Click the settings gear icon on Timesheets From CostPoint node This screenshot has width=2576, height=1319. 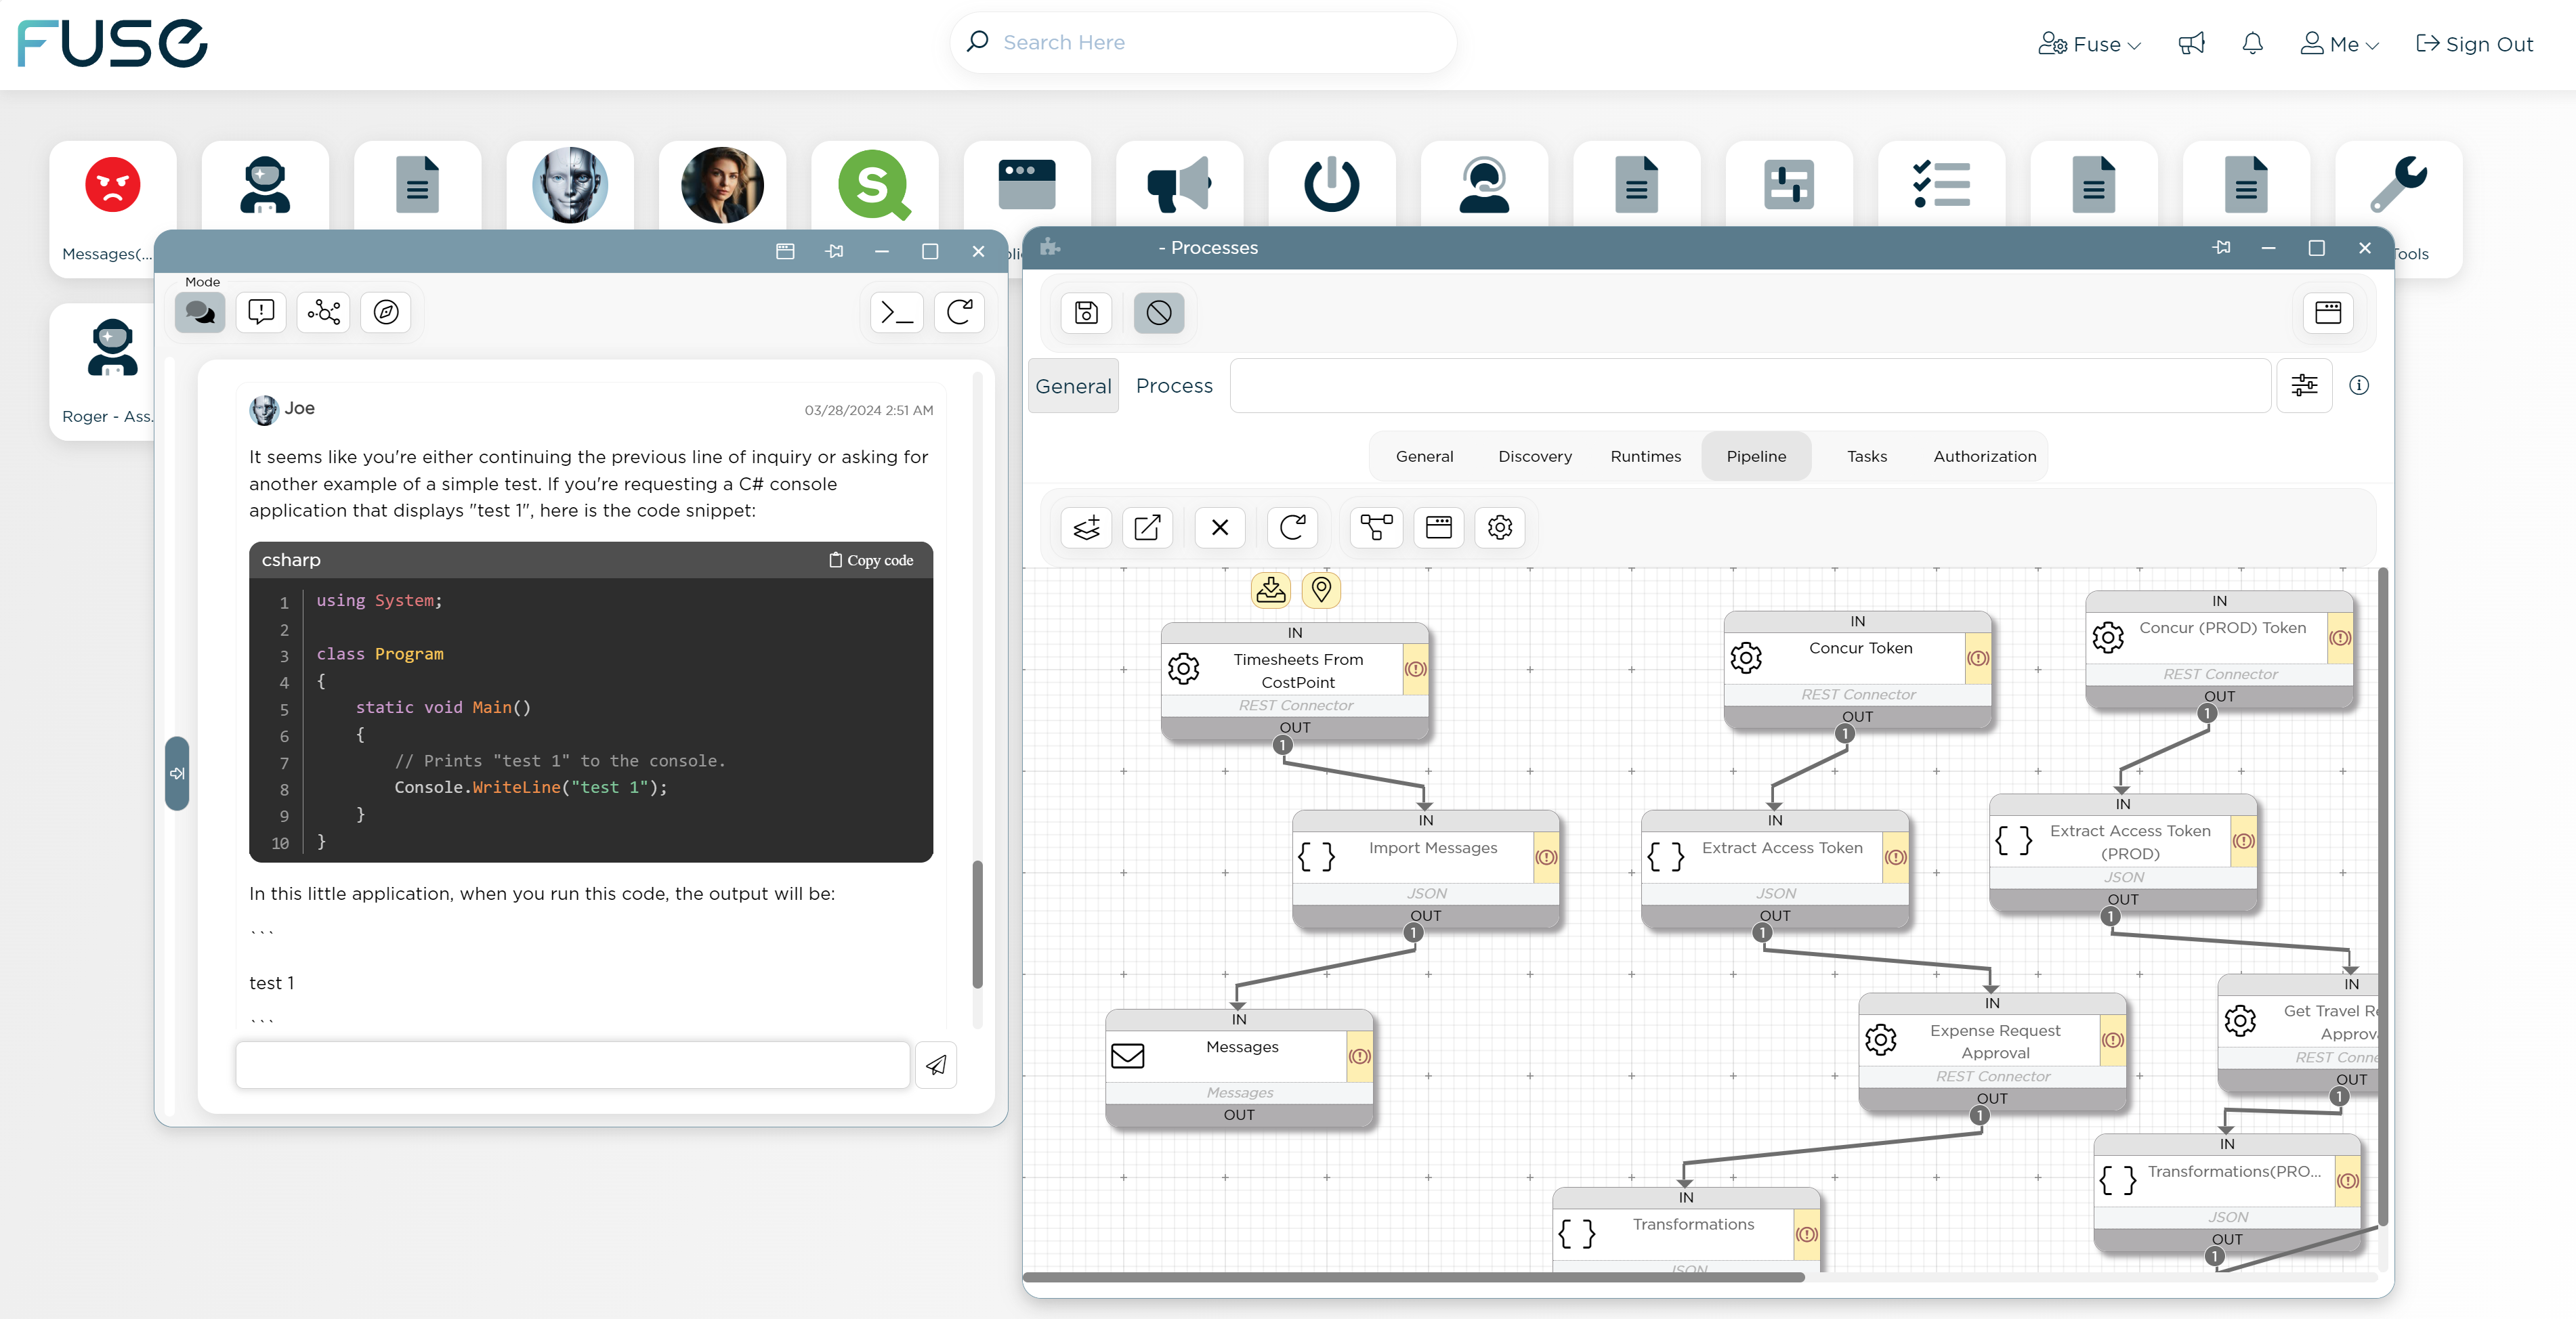point(1183,668)
